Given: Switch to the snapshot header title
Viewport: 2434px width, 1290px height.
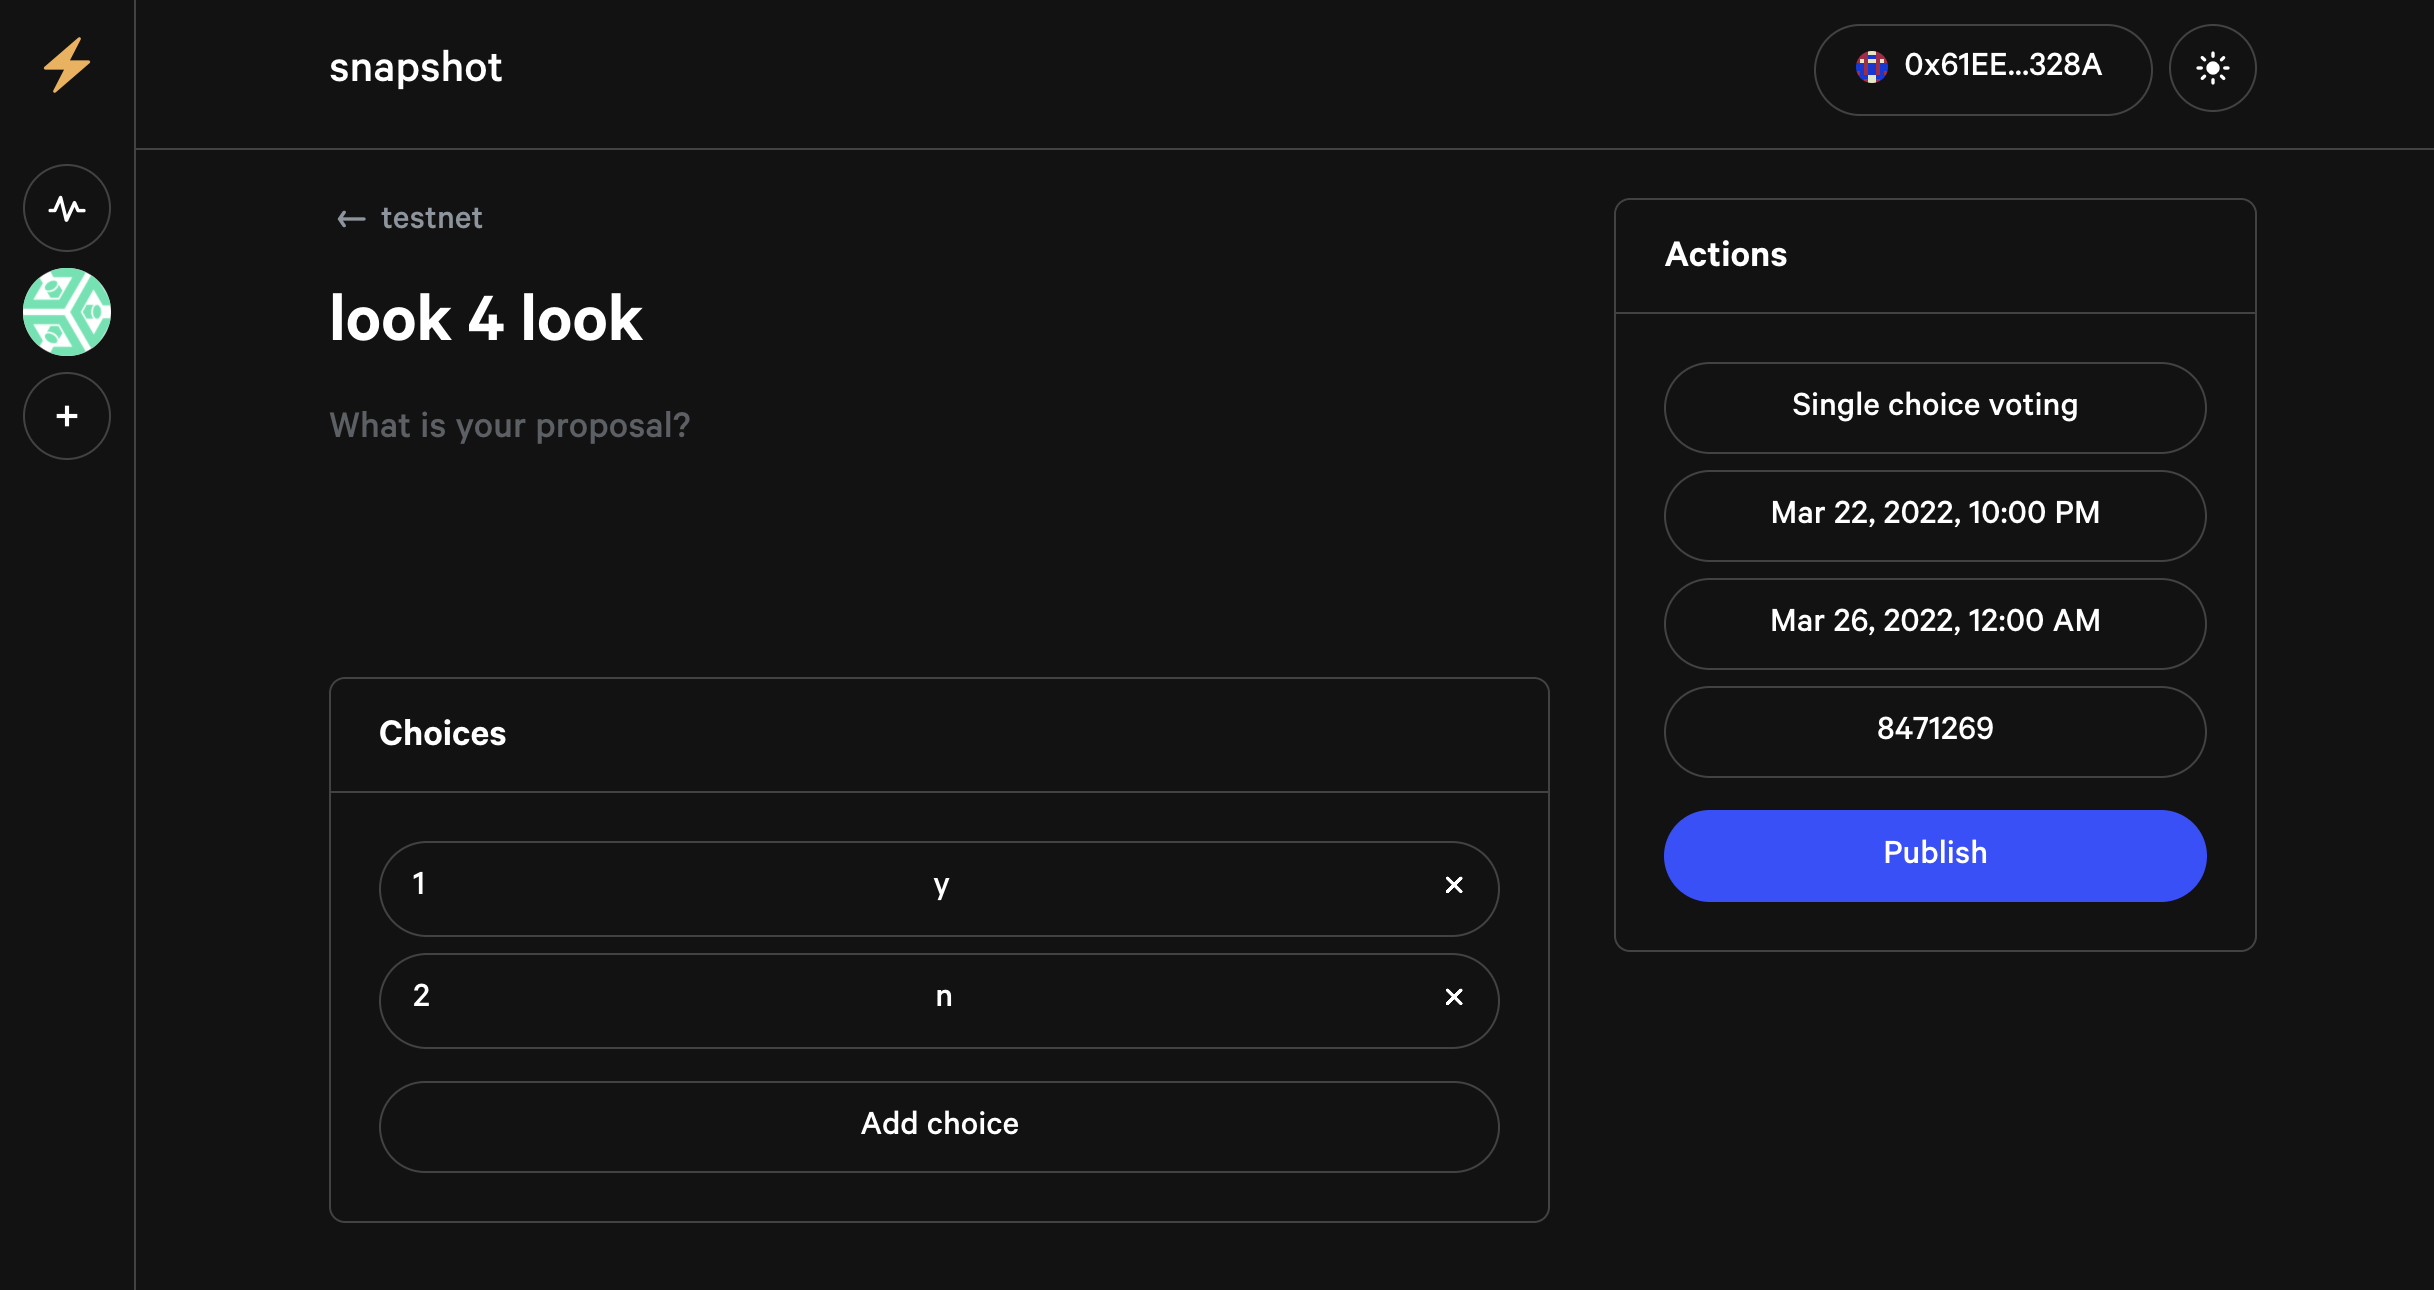Looking at the screenshot, I should [416, 66].
